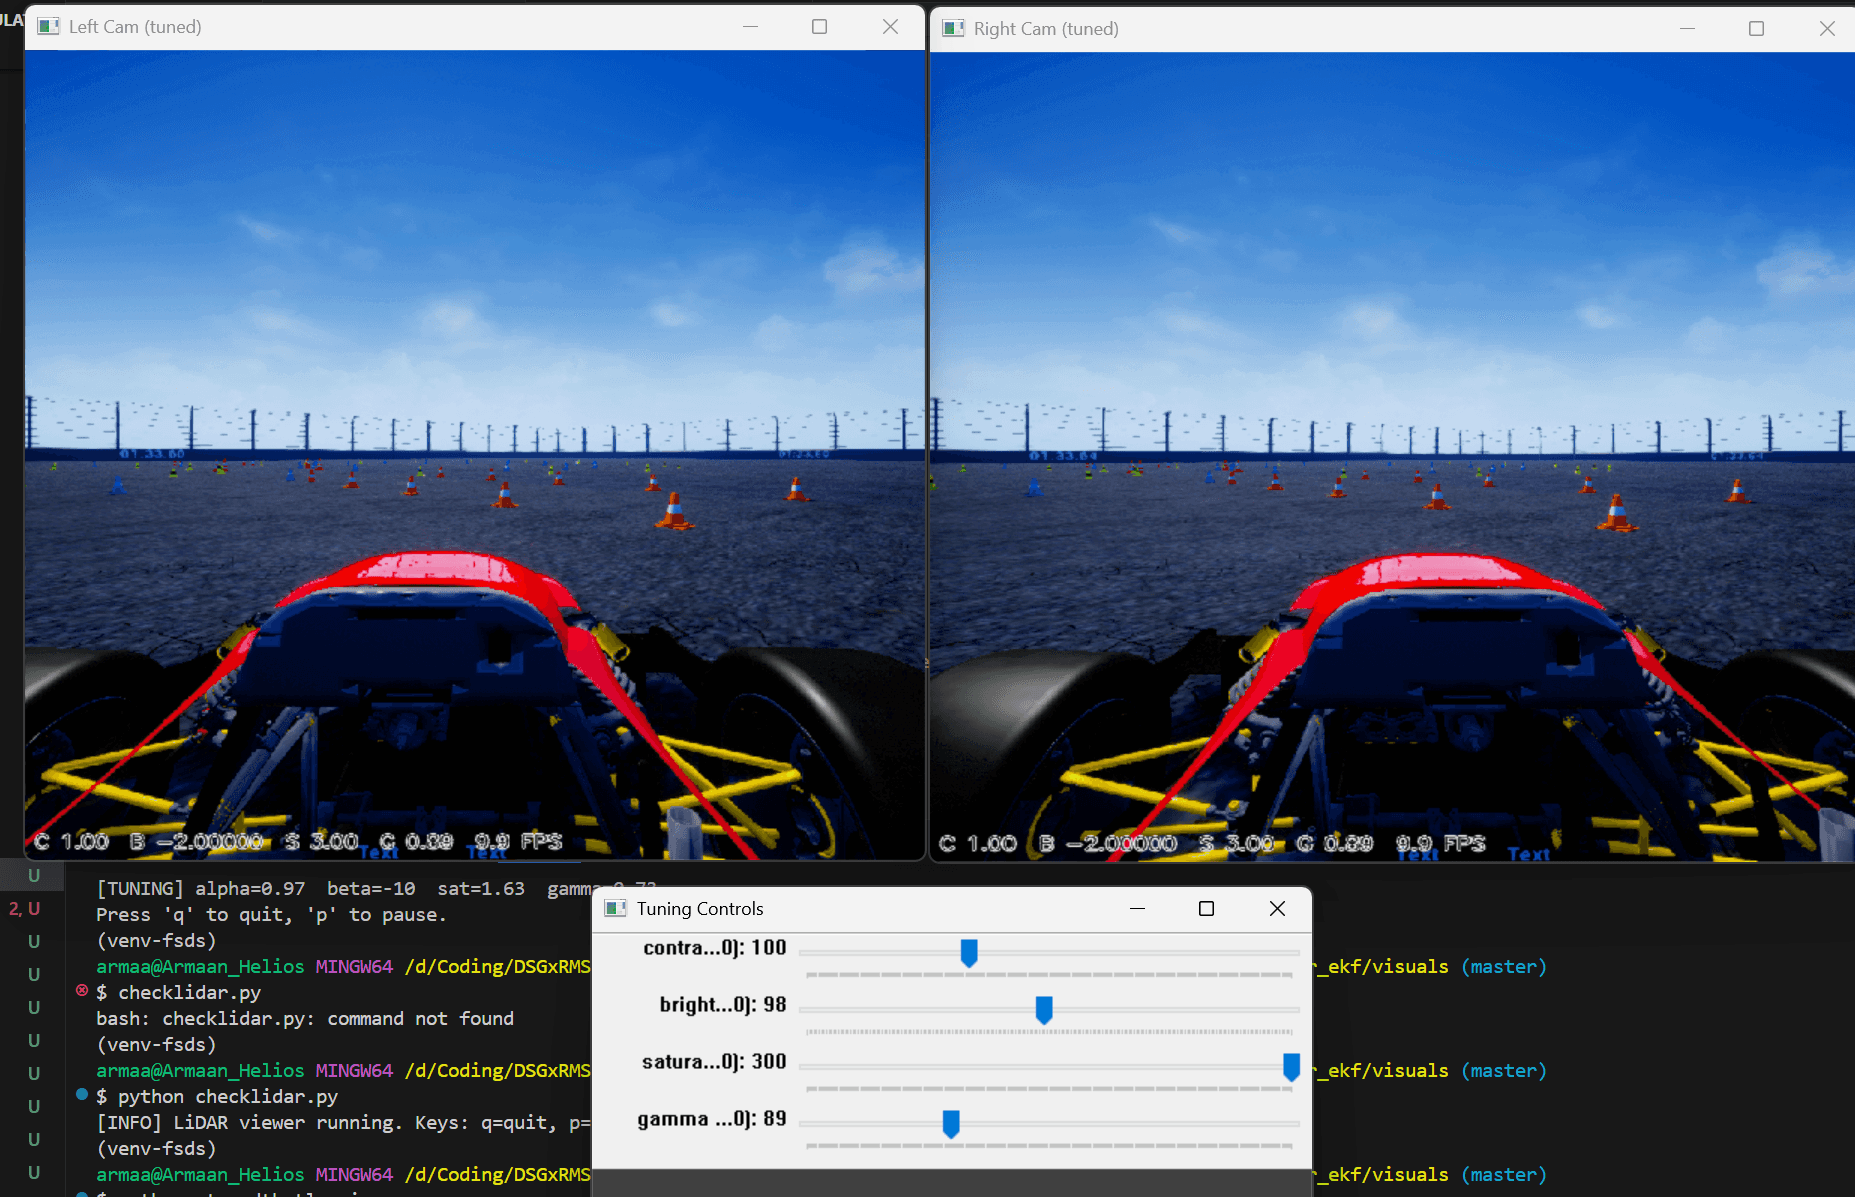Click the gamma slider handle
1855x1197 pixels.
click(951, 1124)
